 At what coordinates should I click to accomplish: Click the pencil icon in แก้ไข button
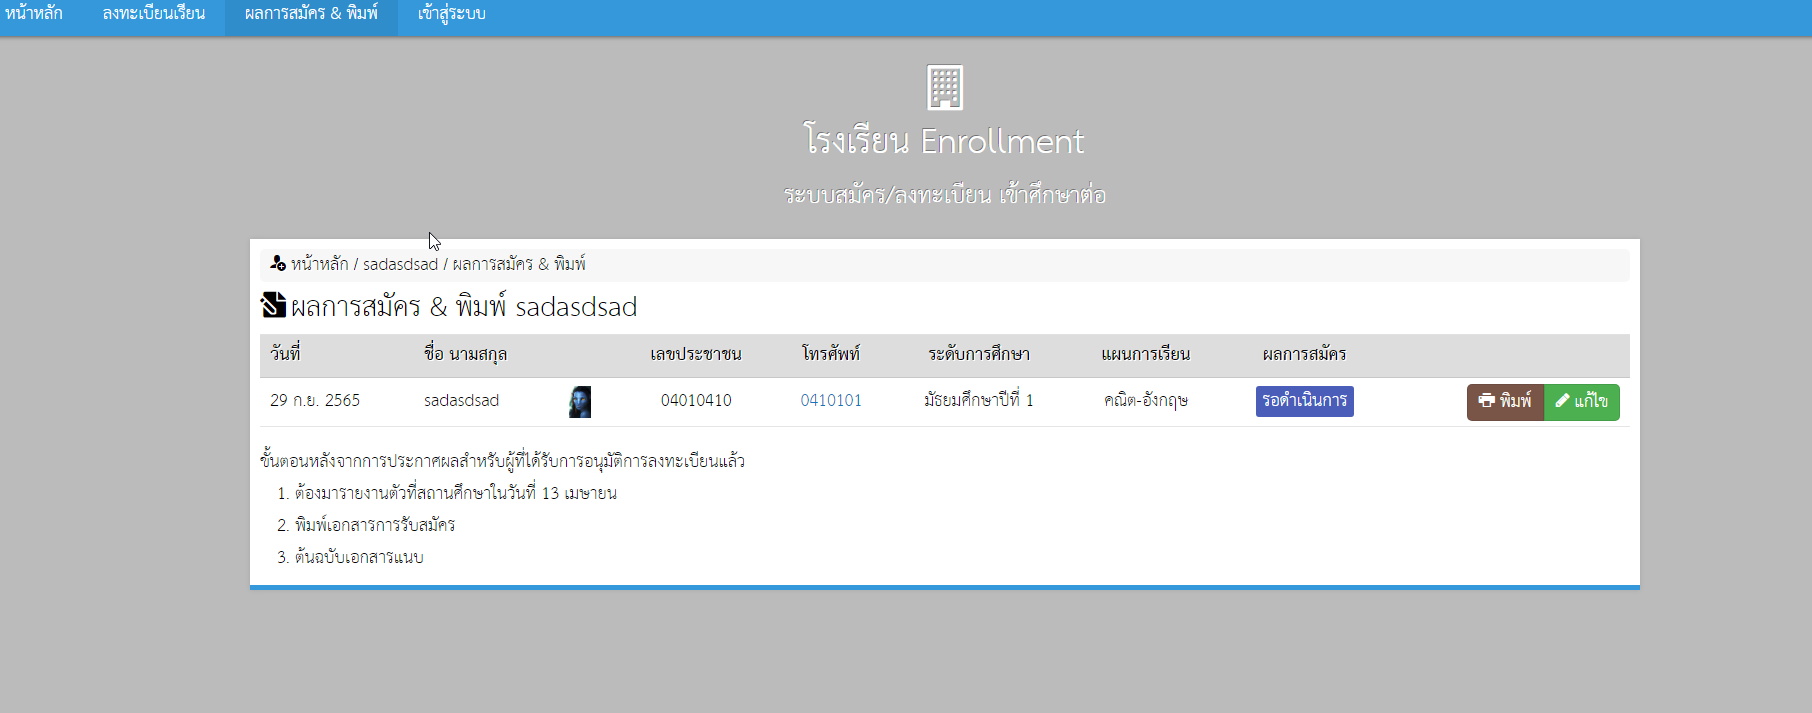coord(1562,400)
